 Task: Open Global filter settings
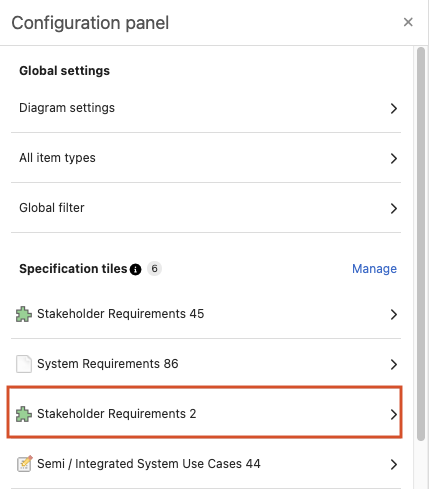click(x=206, y=208)
